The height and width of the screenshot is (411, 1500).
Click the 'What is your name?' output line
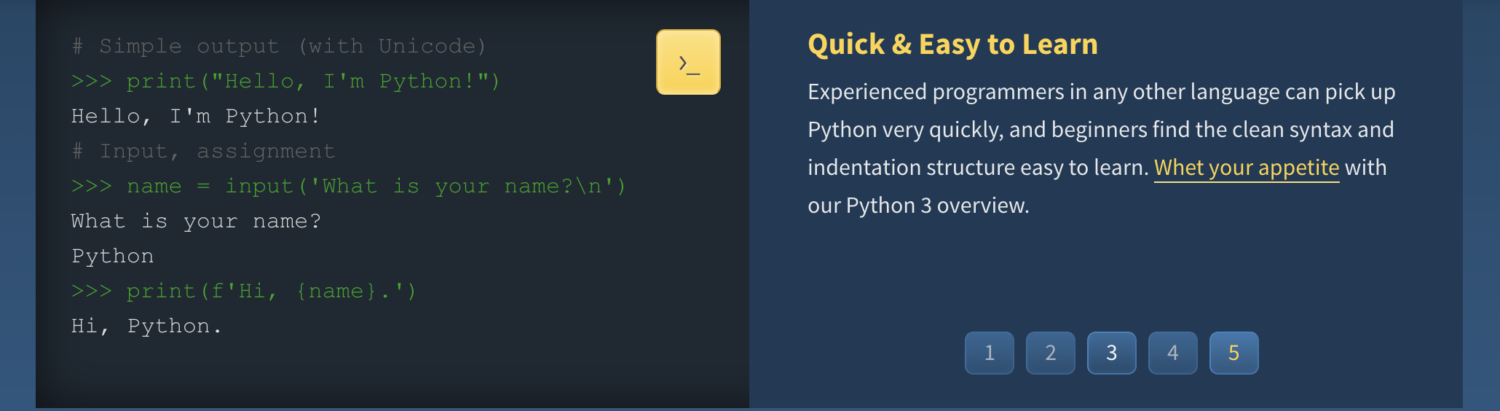pos(196,221)
